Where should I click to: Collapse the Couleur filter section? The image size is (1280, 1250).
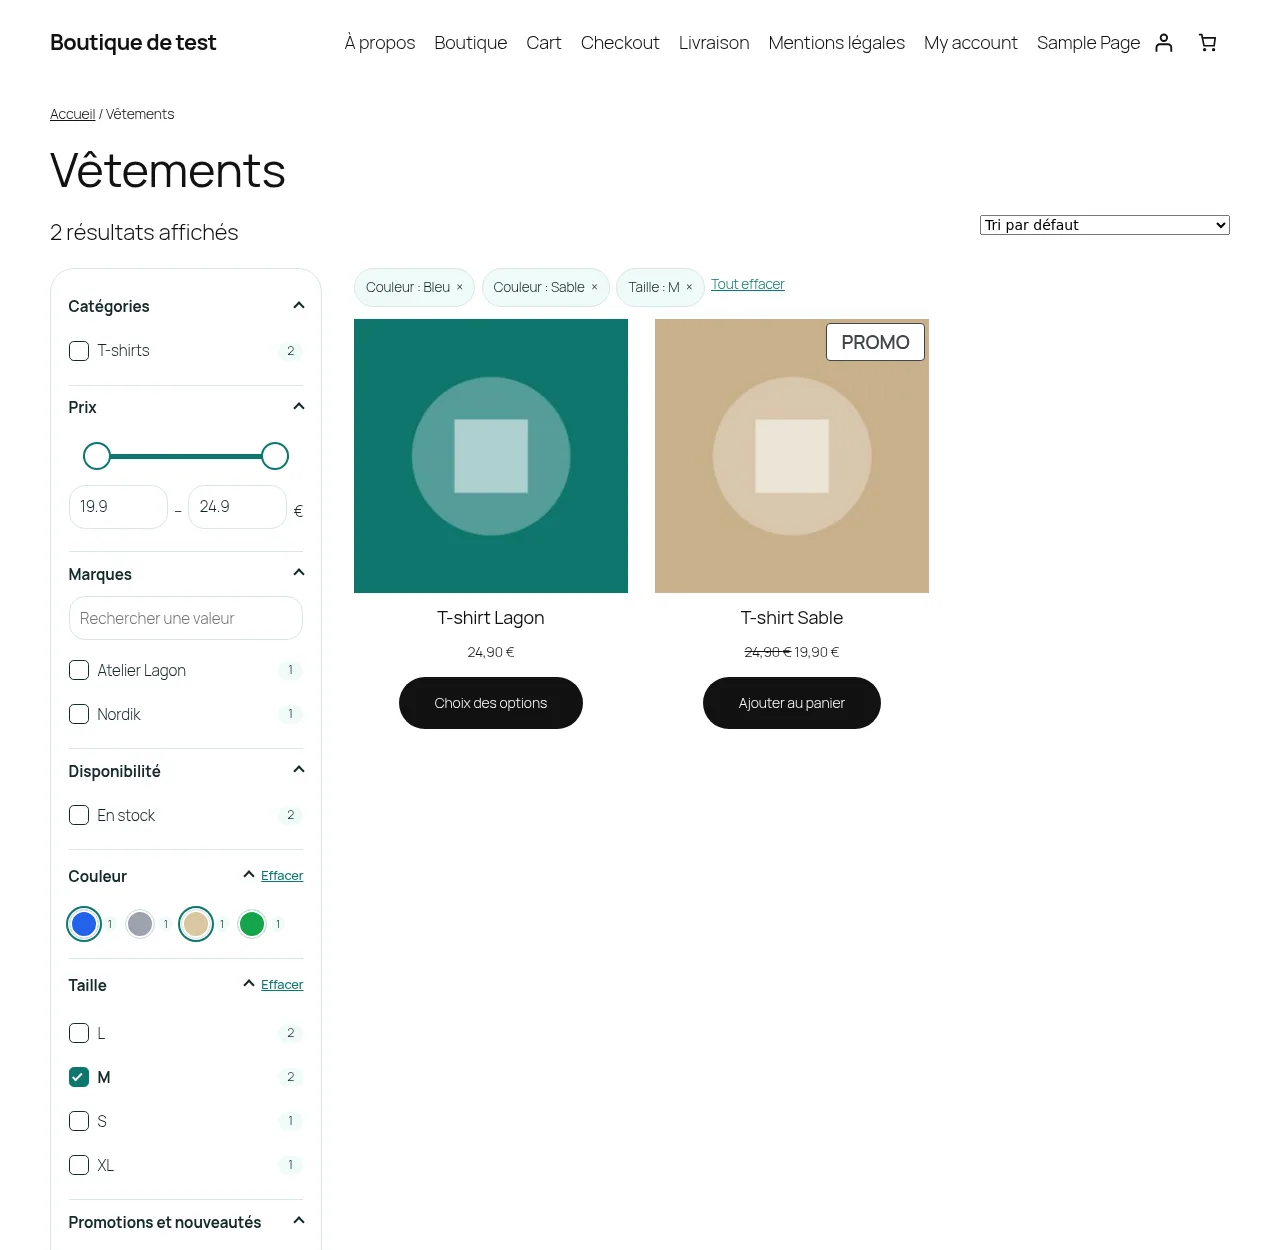tap(249, 875)
